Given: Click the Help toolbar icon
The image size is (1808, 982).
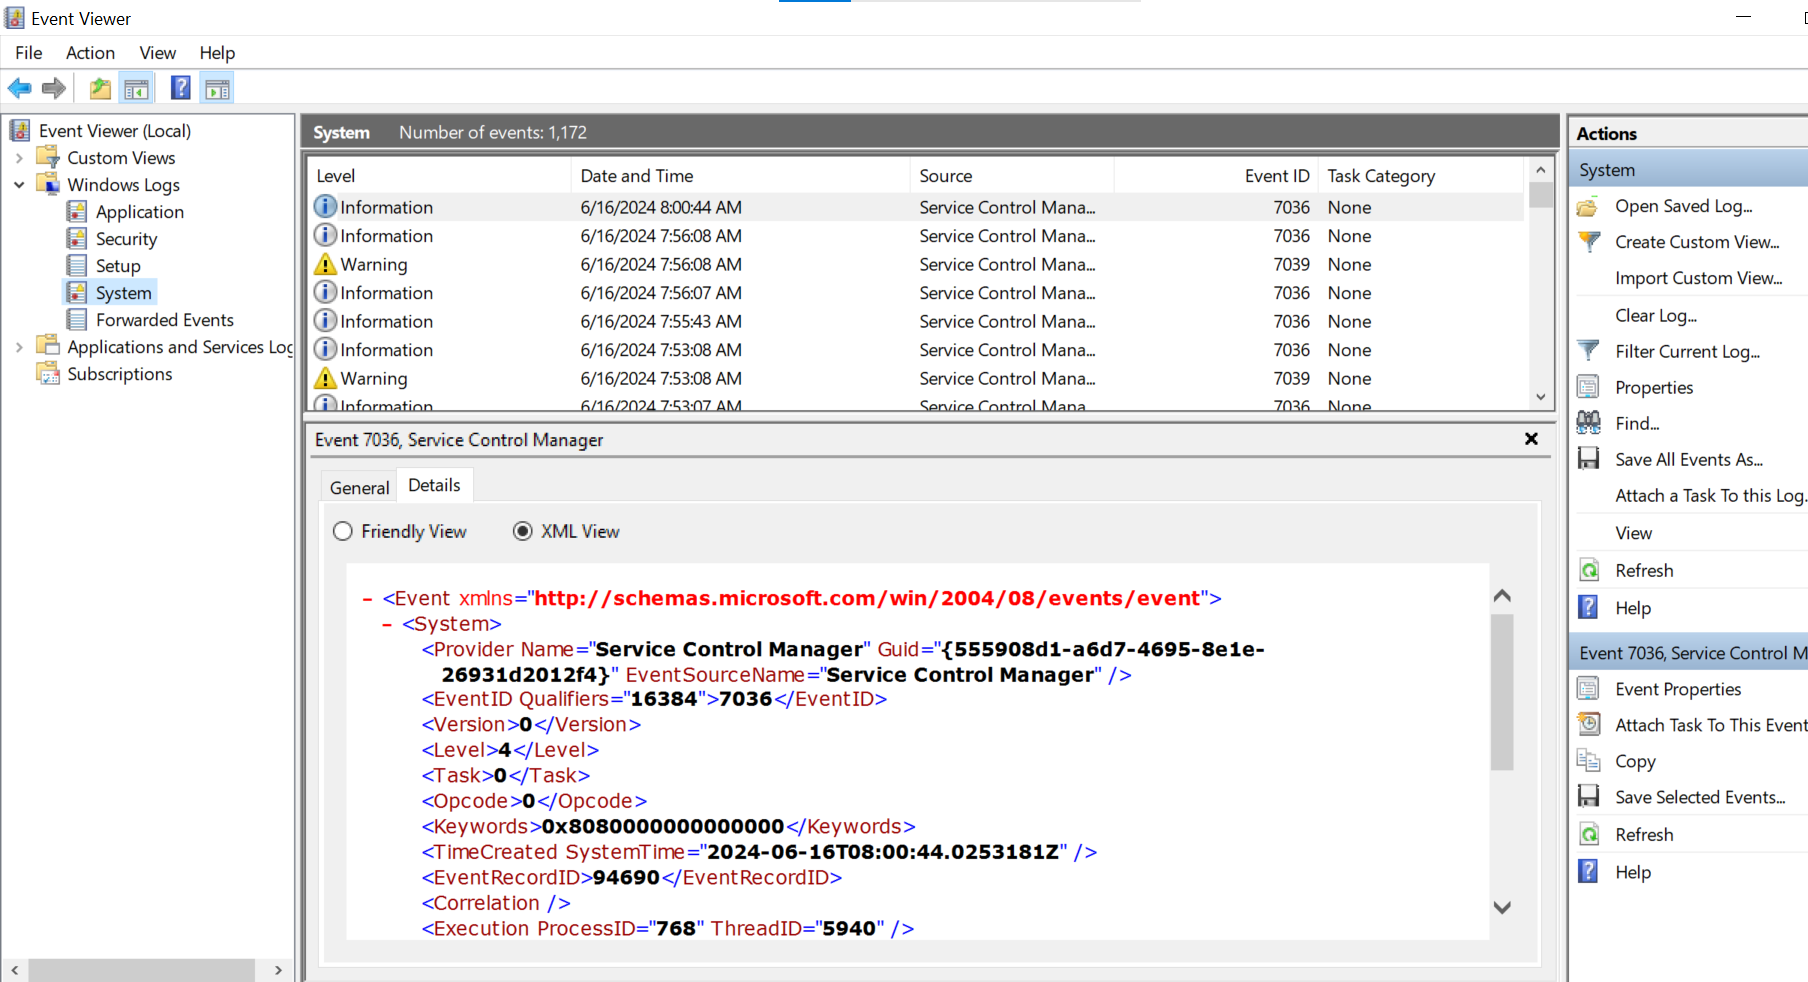Looking at the screenshot, I should pos(180,88).
